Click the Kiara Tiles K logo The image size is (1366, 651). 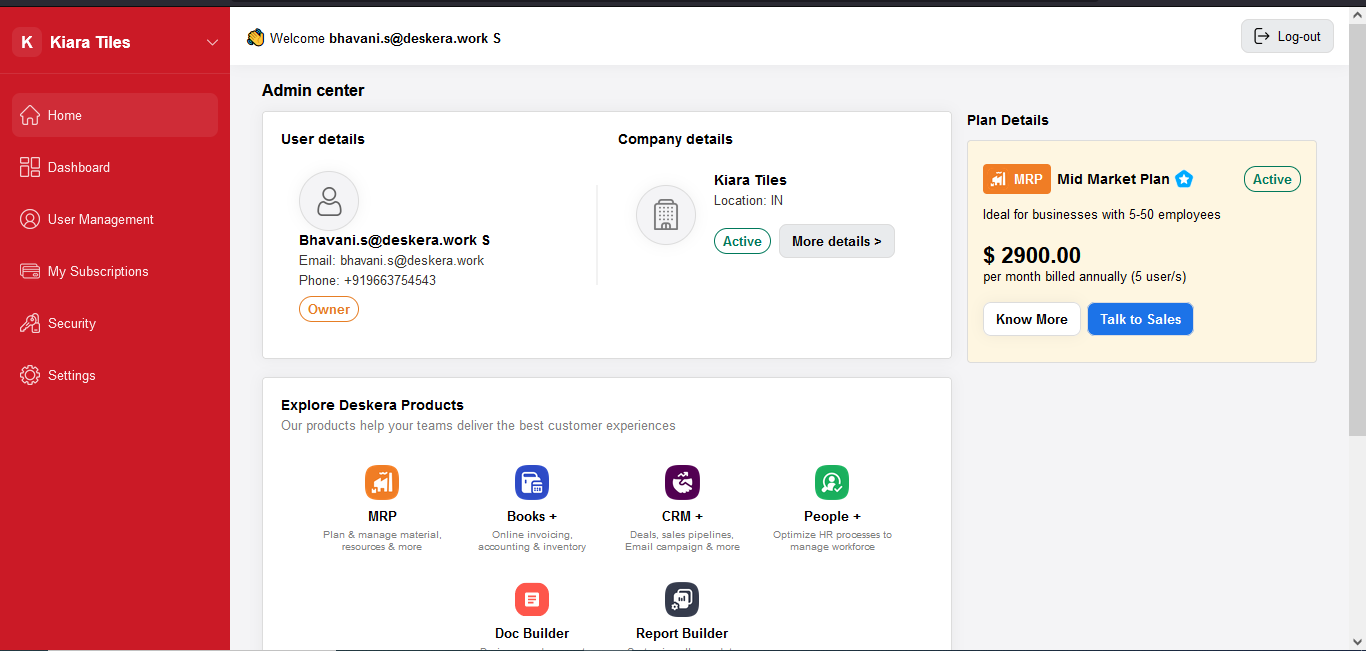coord(27,42)
